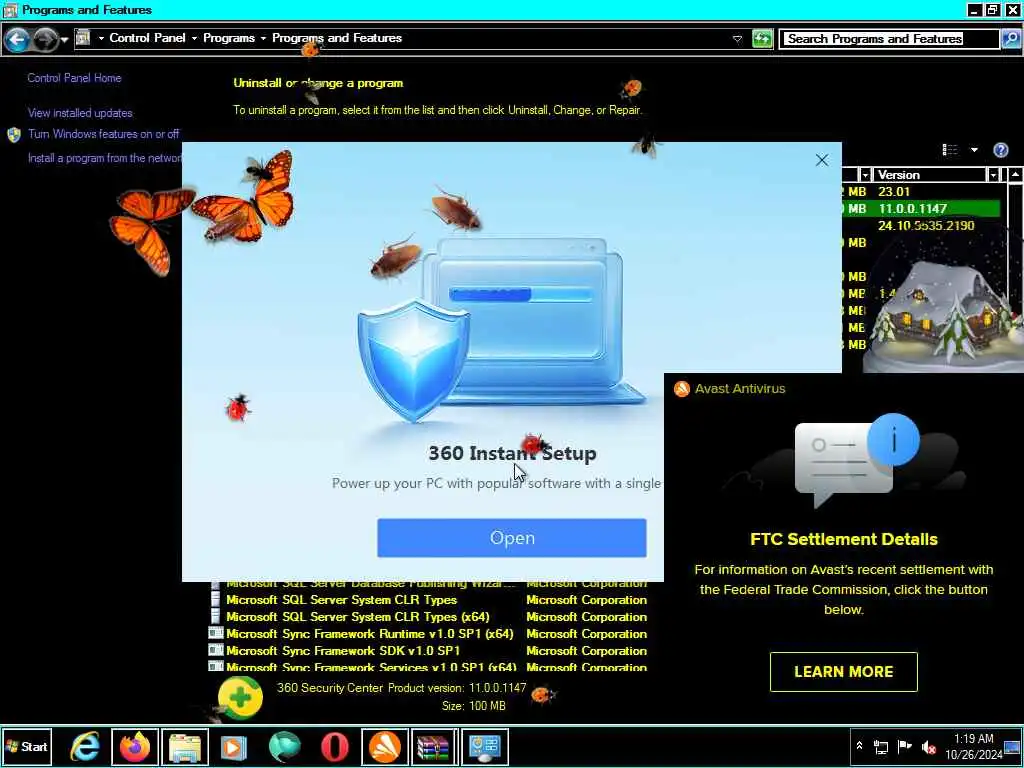Click the list scrollbar up arrow

pos(1015,175)
